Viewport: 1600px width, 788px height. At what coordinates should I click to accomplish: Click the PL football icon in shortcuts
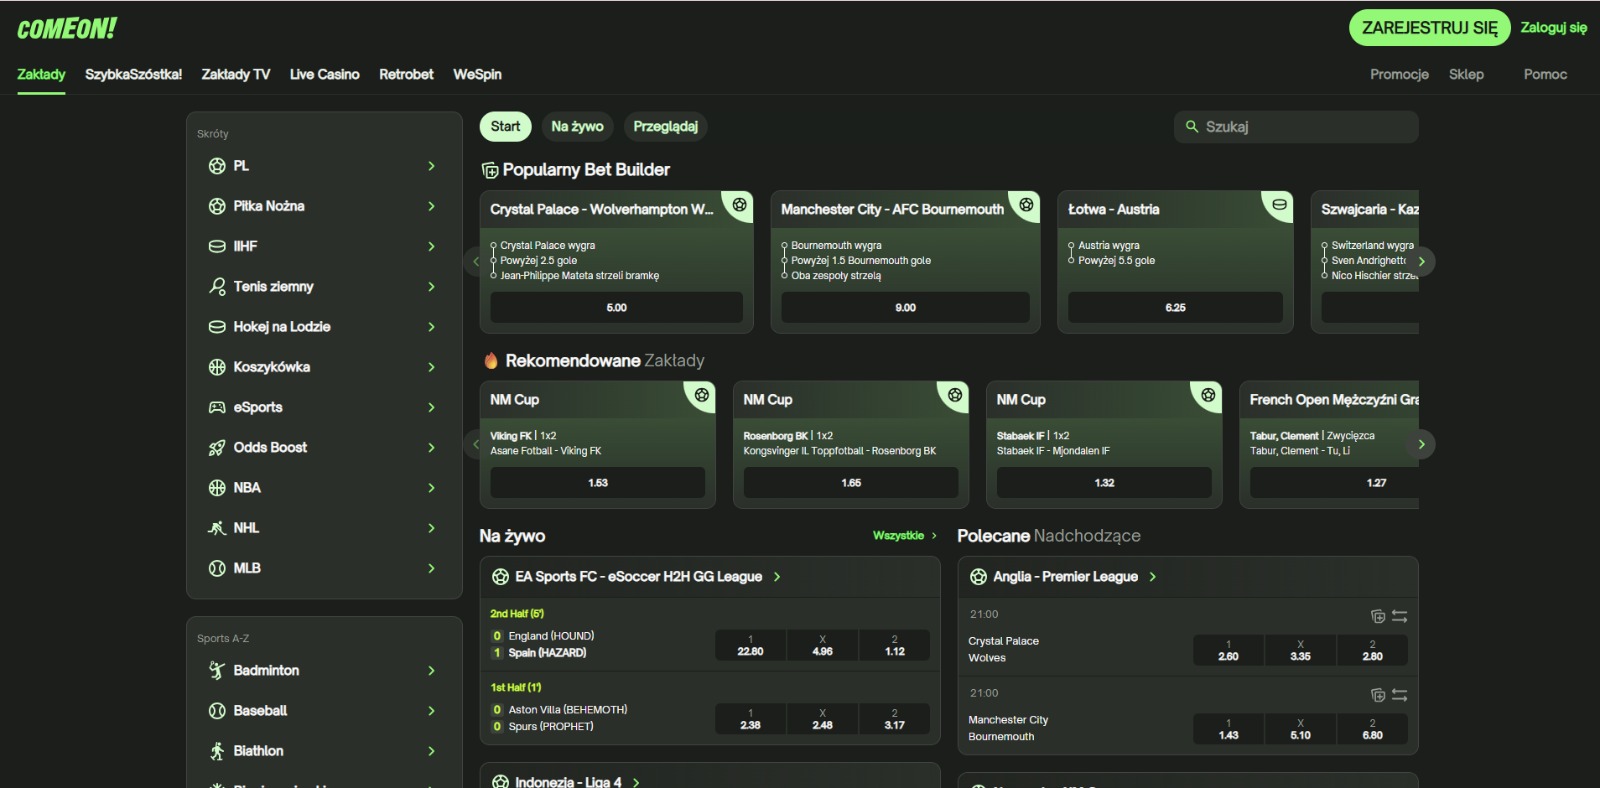pos(217,166)
